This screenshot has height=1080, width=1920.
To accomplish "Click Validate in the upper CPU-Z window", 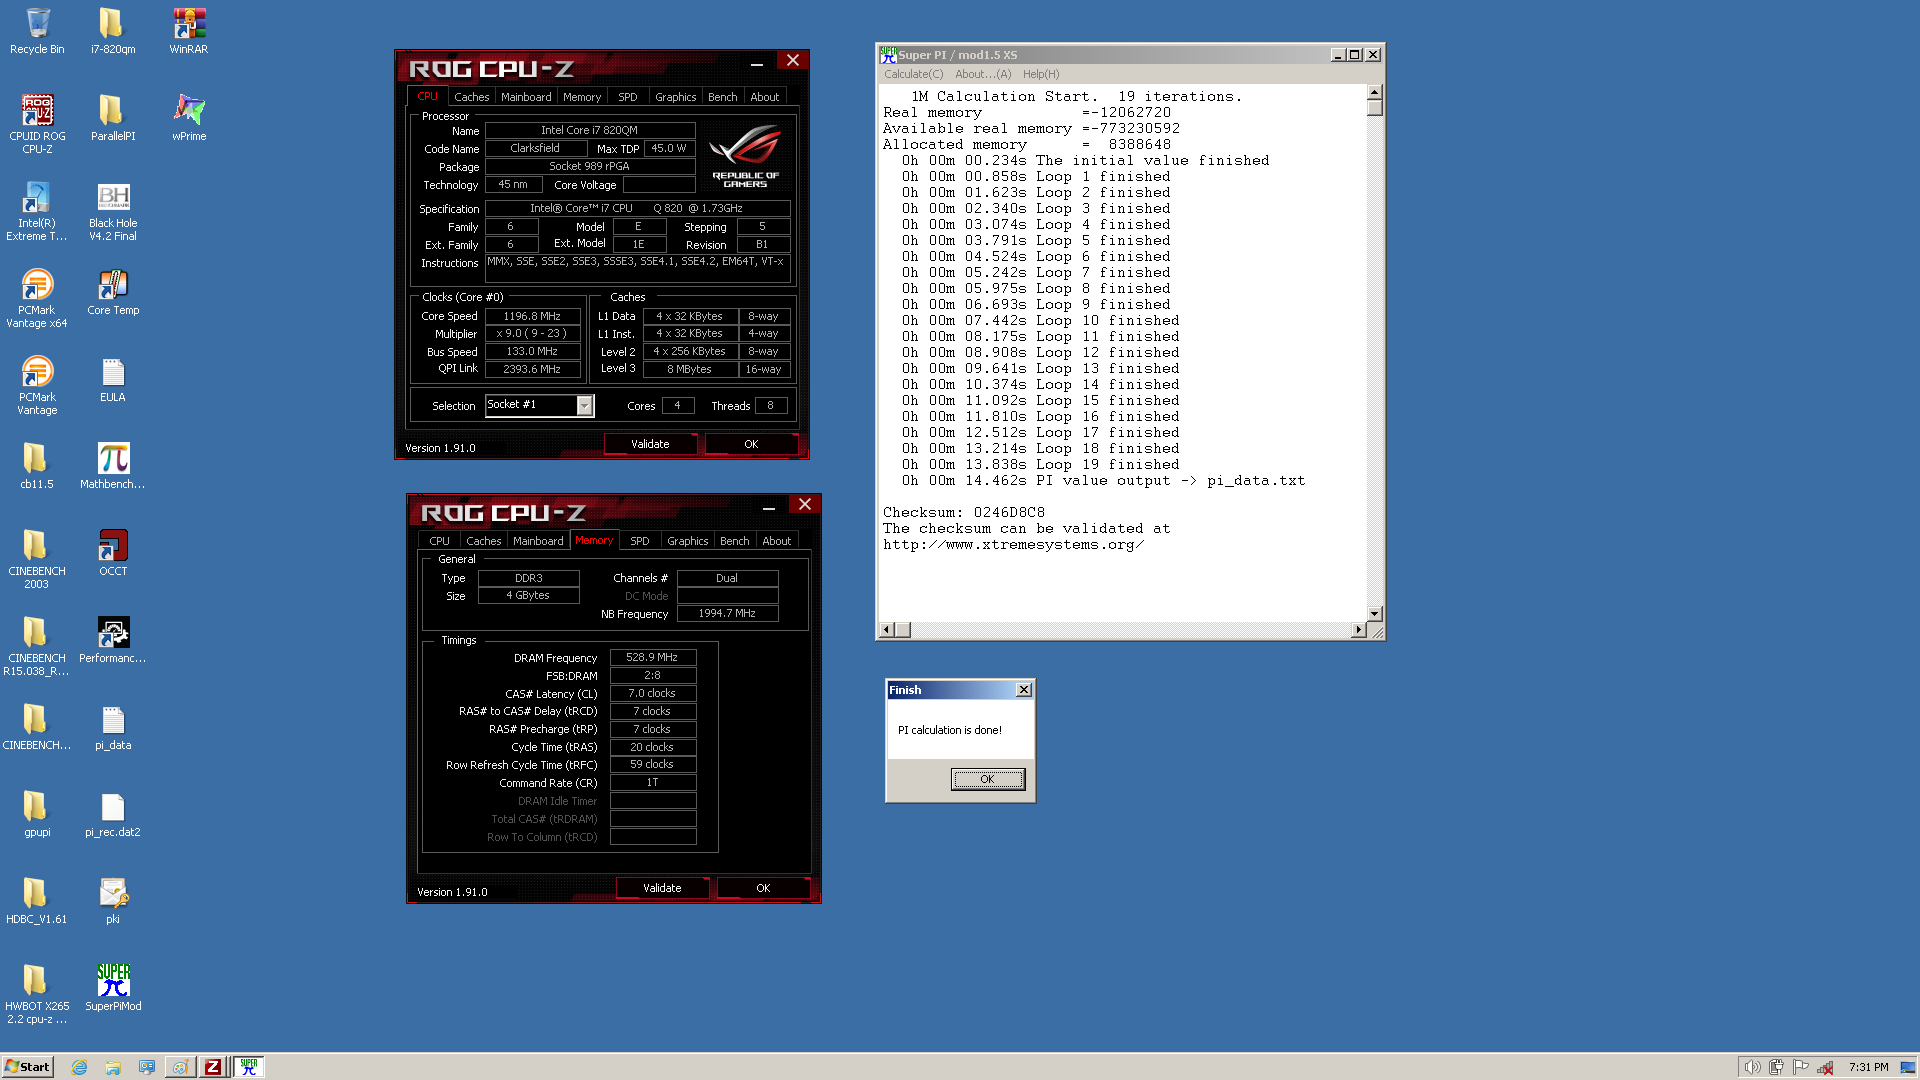I will click(650, 444).
